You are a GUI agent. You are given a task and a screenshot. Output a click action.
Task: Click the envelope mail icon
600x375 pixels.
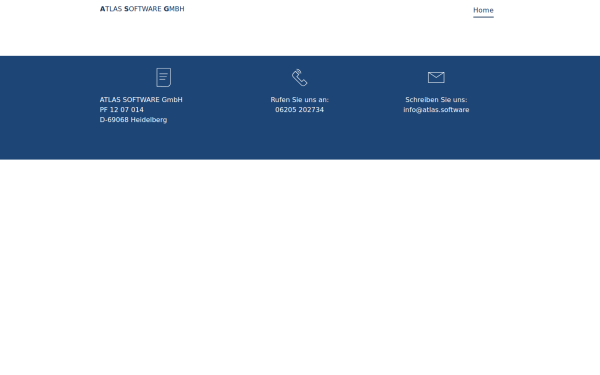tap(436, 77)
